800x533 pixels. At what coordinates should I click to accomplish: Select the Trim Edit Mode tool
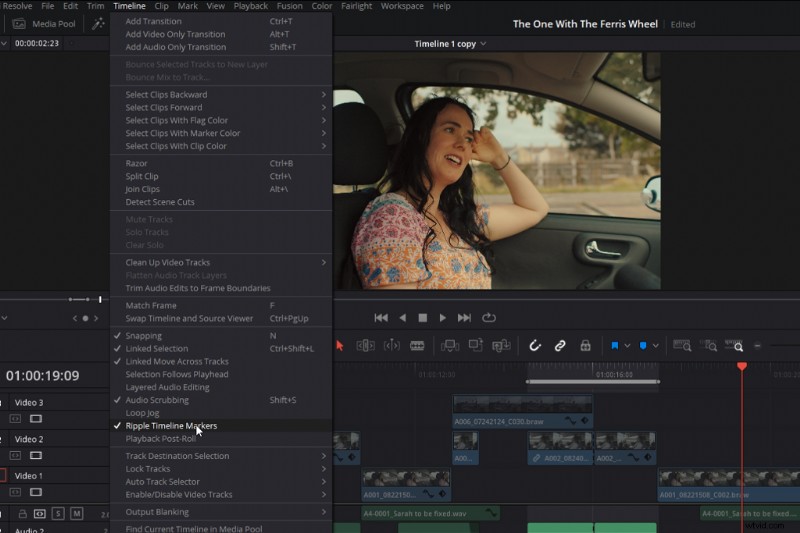[365, 346]
